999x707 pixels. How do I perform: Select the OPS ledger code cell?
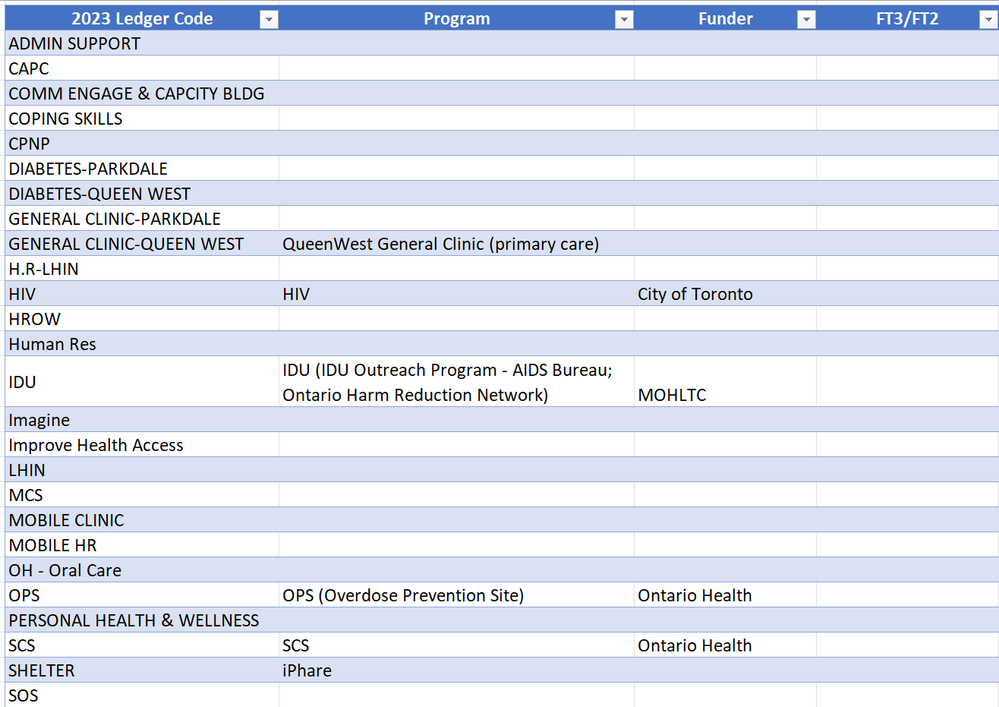pyautogui.click(x=142, y=595)
